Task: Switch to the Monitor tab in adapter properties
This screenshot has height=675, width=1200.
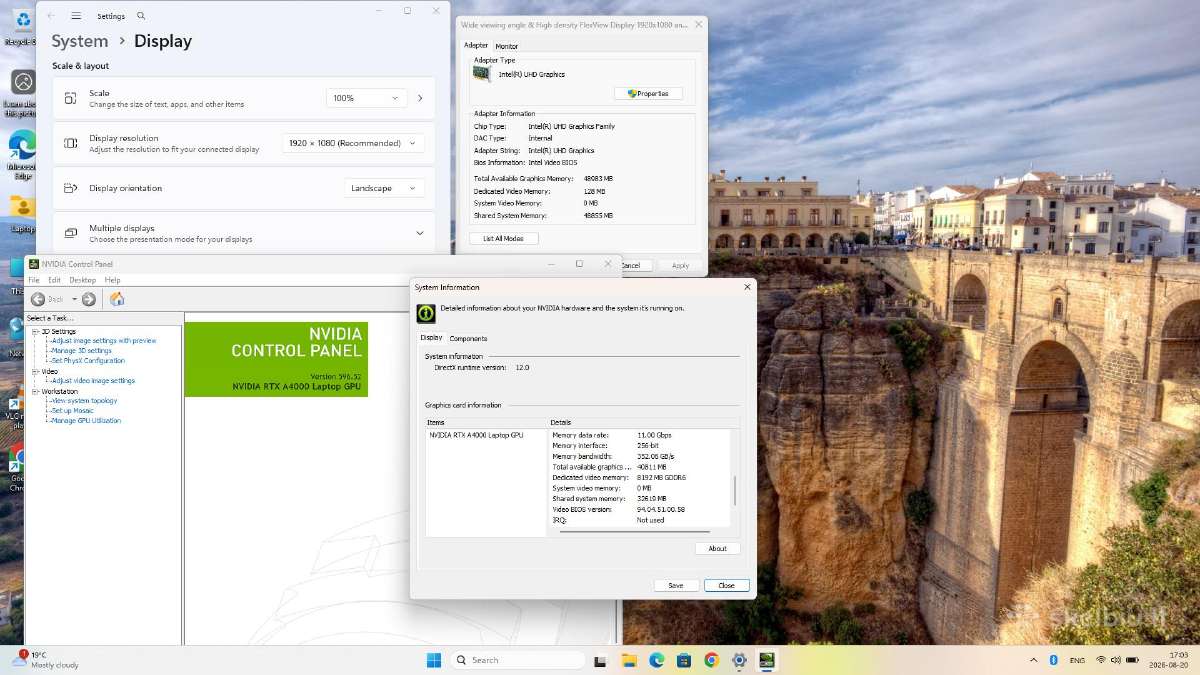Action: 507,46
